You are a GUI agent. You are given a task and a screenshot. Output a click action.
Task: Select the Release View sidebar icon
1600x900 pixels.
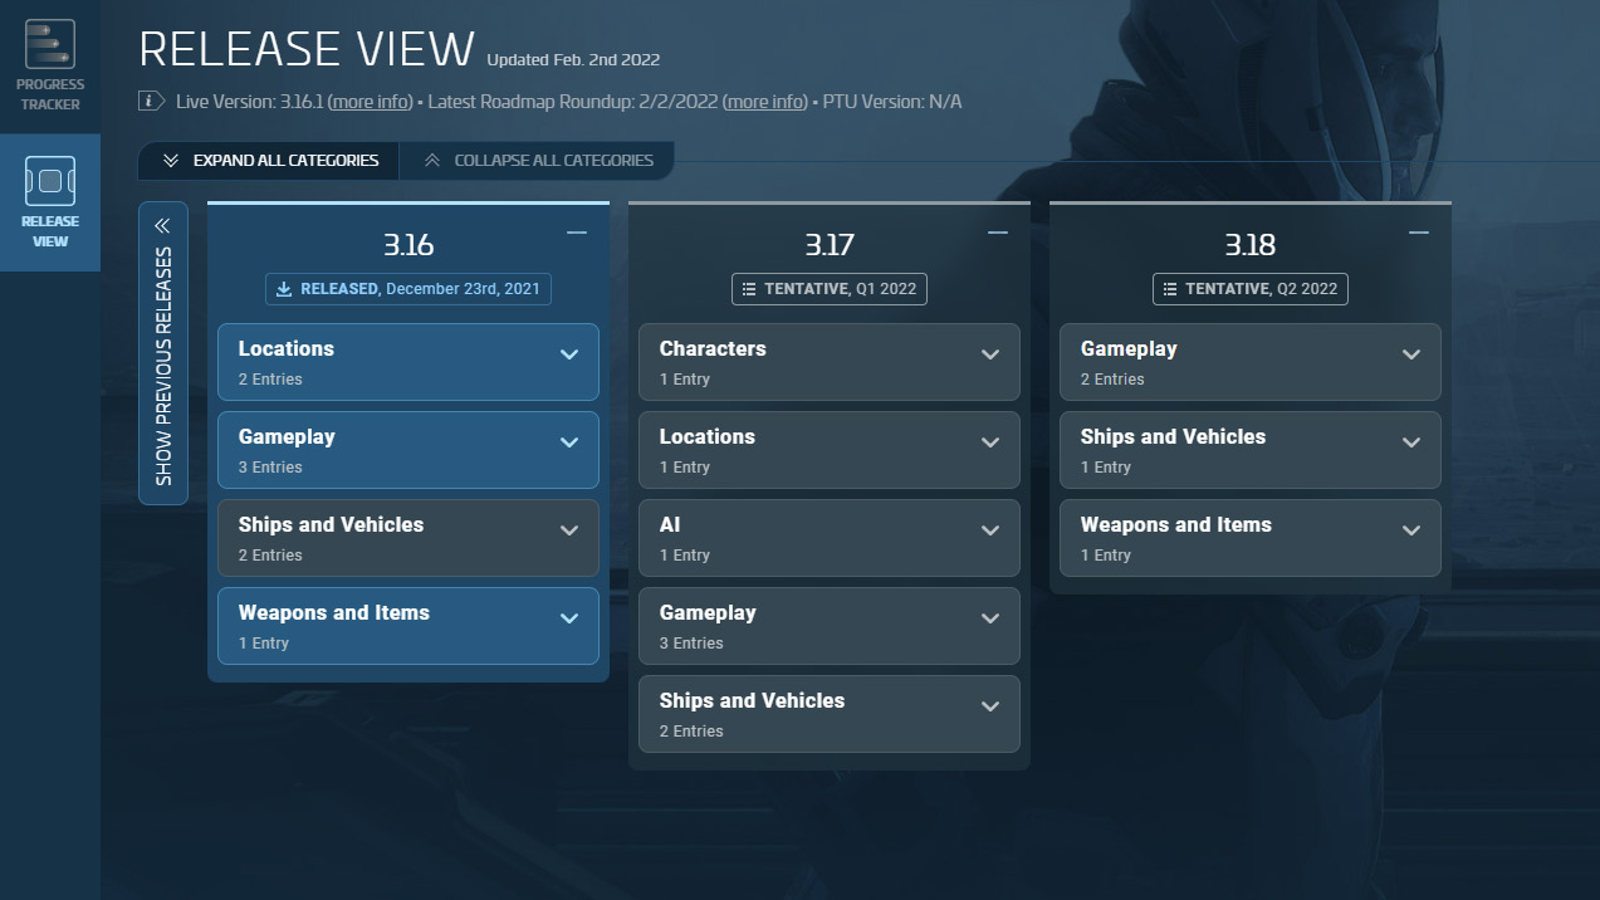coord(50,182)
